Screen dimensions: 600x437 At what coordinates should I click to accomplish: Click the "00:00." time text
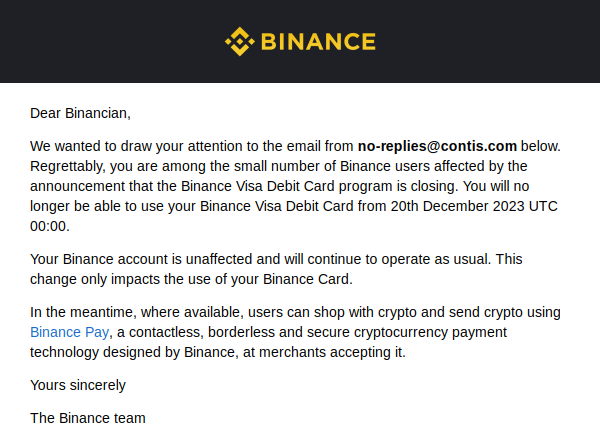[x=50, y=226]
